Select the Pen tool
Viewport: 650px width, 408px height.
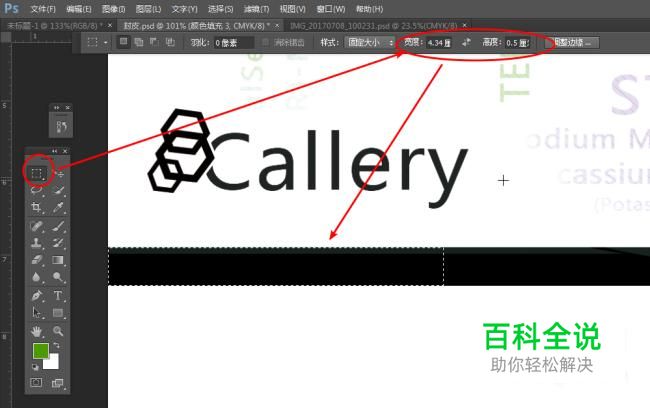36,296
